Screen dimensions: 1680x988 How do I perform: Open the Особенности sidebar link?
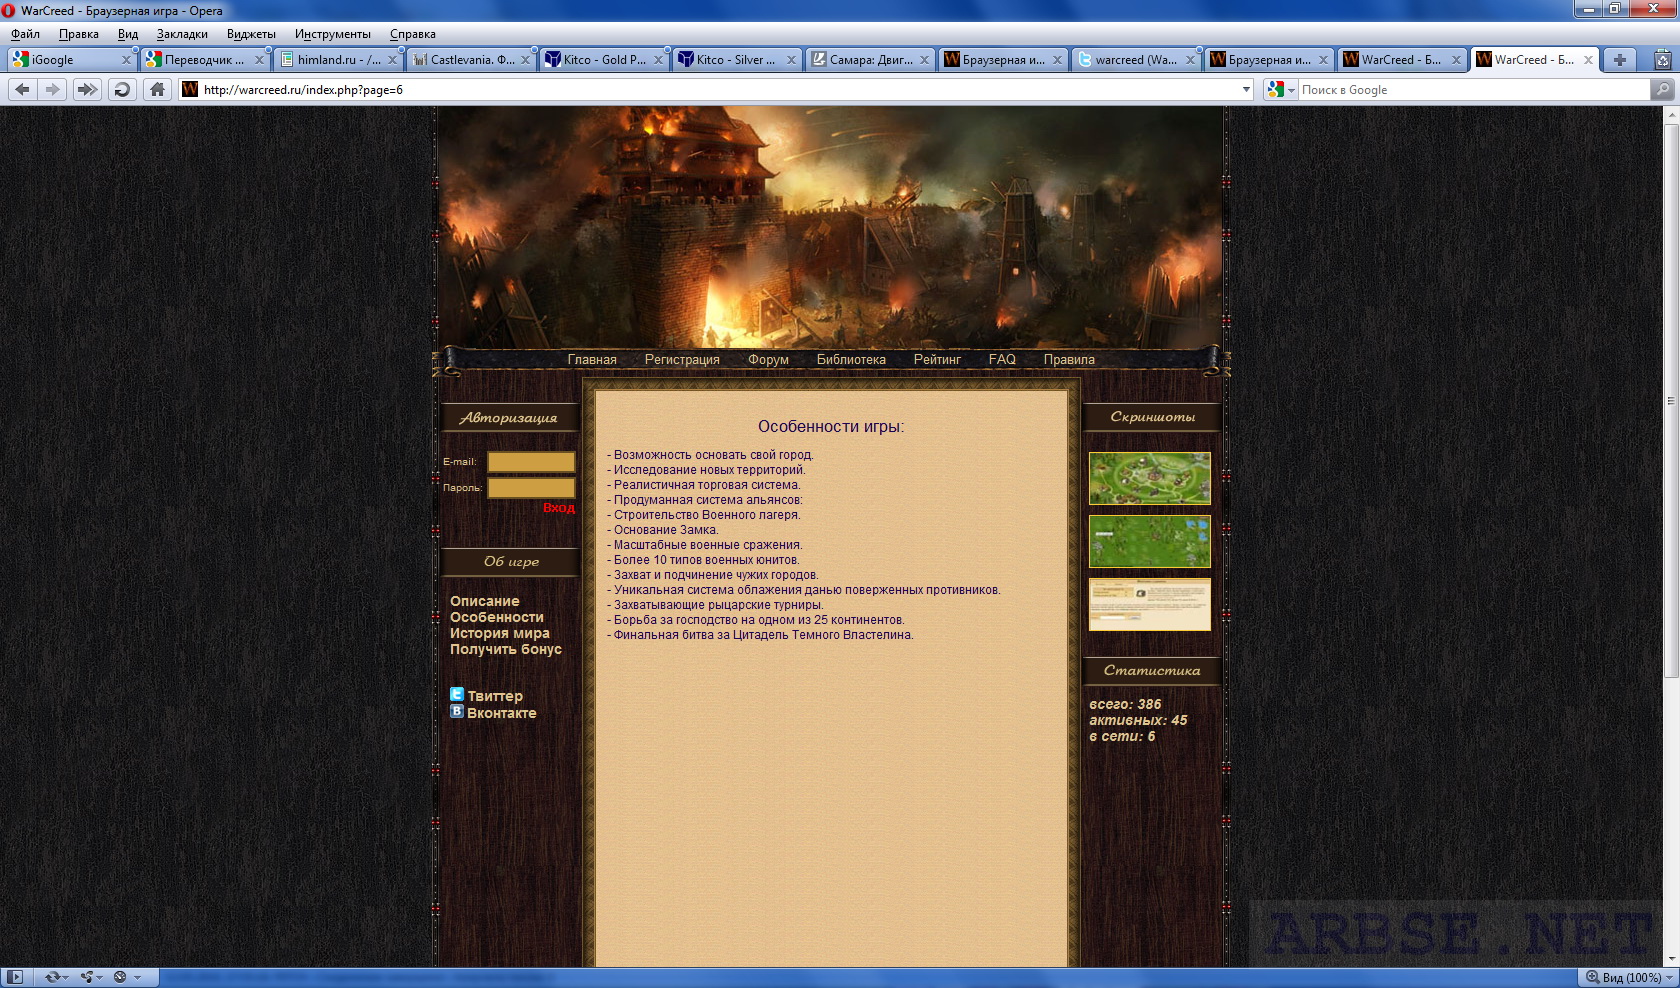tap(497, 617)
